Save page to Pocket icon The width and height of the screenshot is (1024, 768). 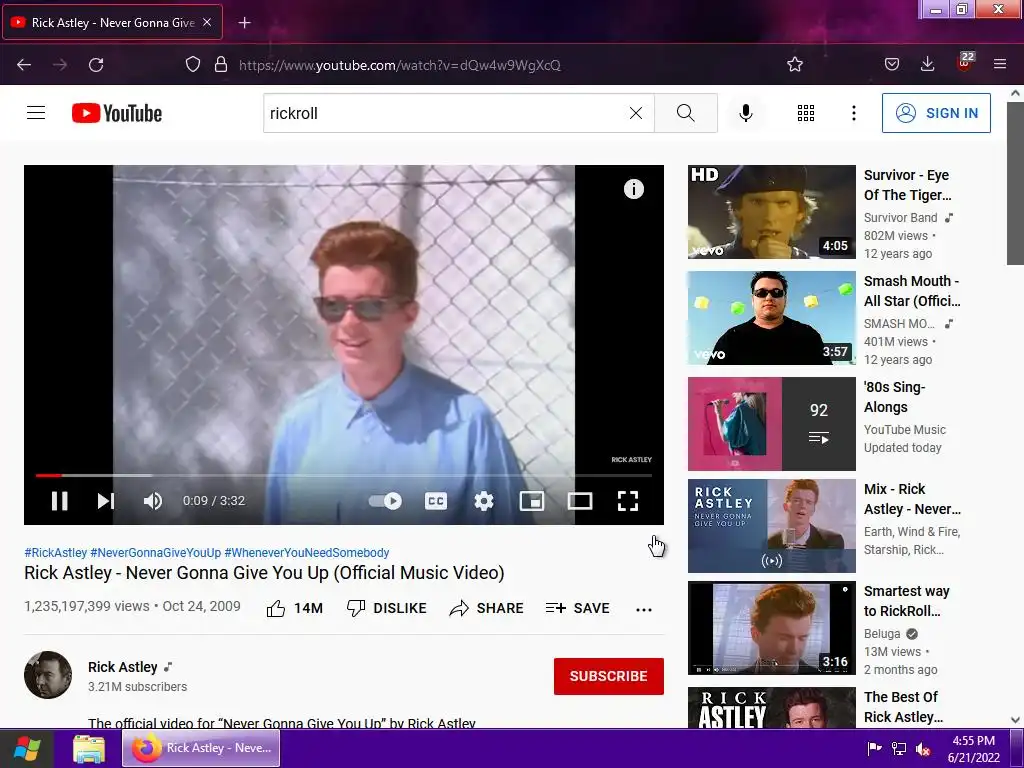tap(892, 64)
